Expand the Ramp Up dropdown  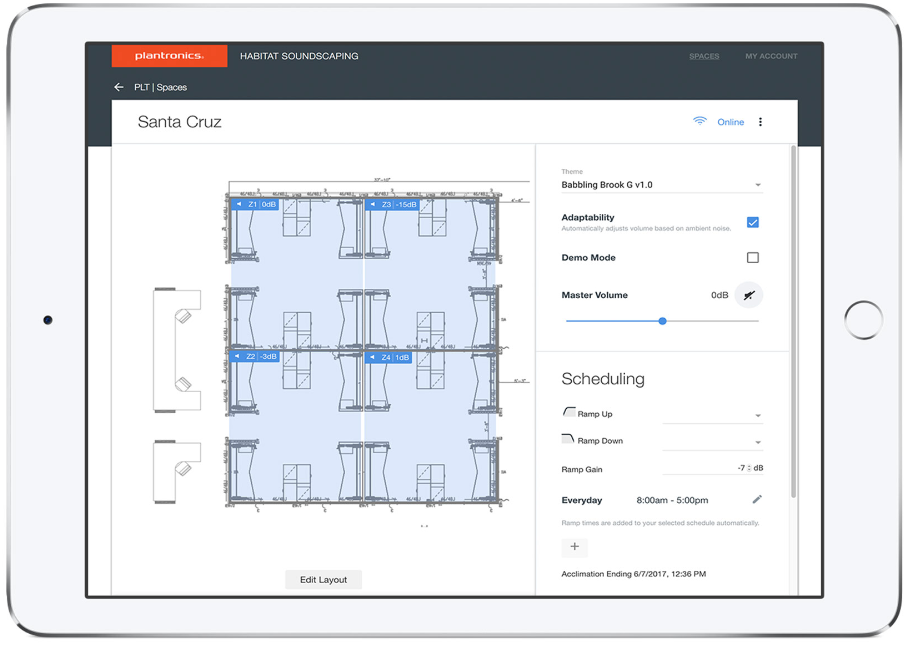[x=712, y=415]
